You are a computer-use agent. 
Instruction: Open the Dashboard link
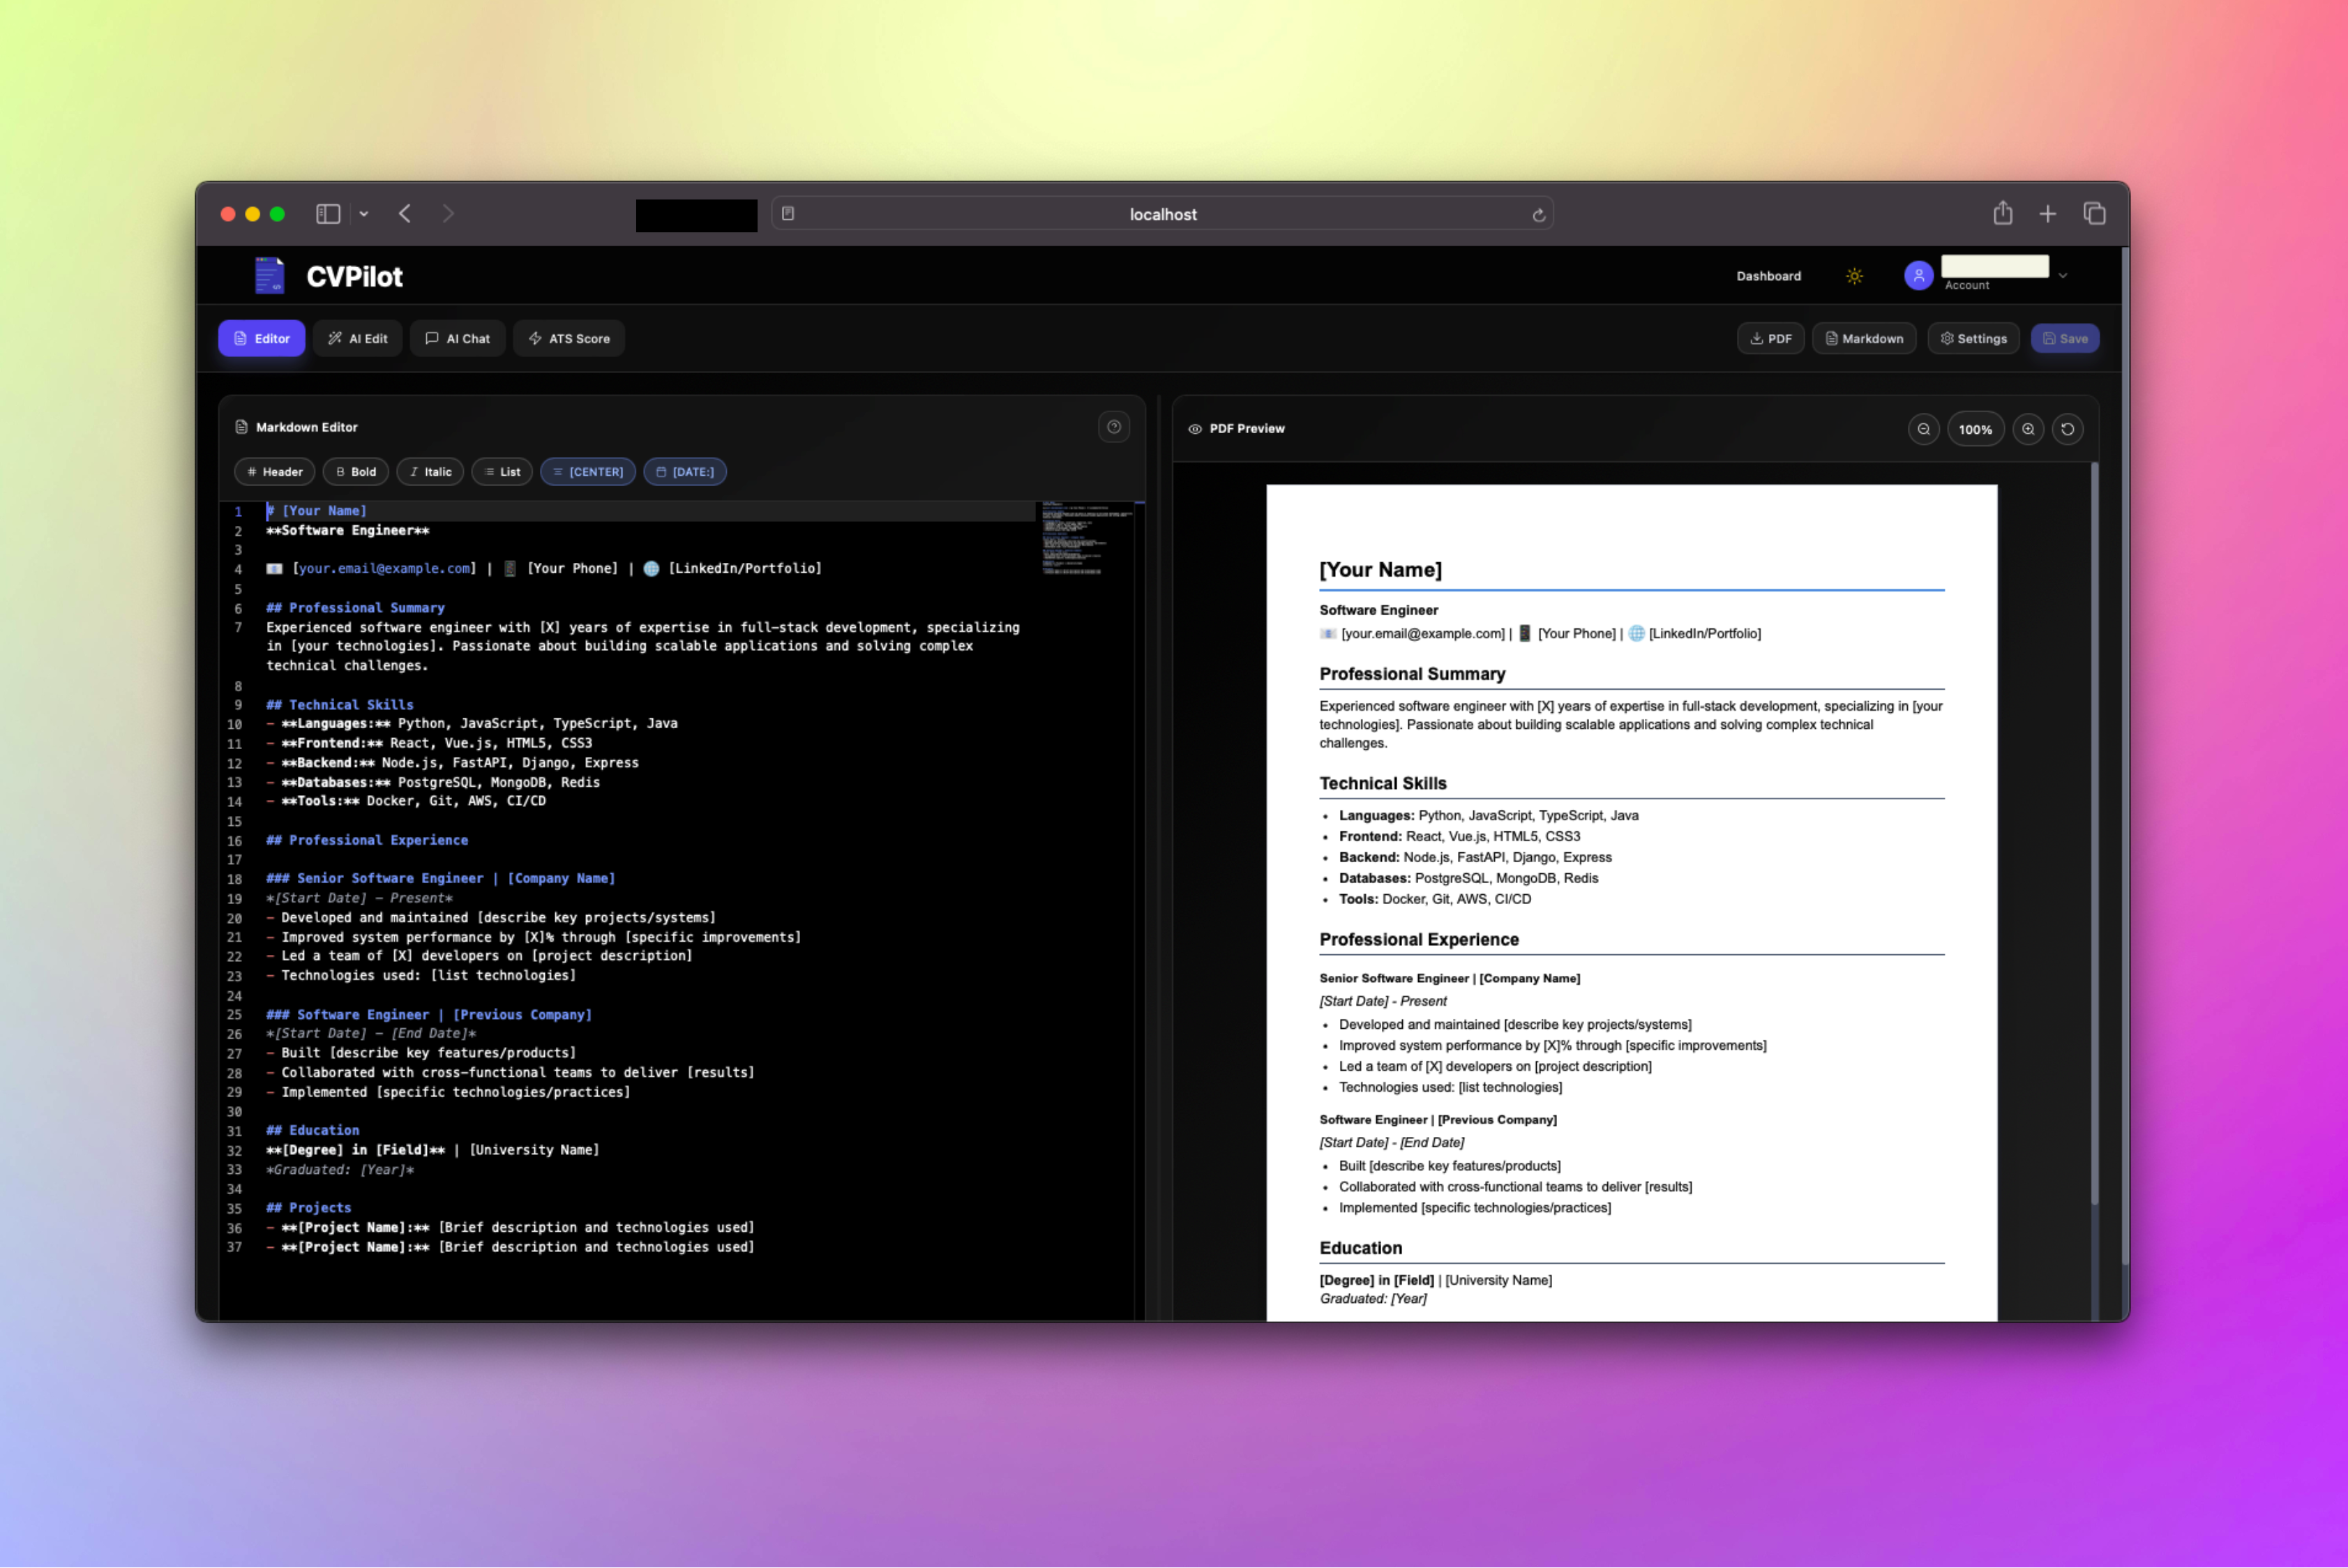1768,276
